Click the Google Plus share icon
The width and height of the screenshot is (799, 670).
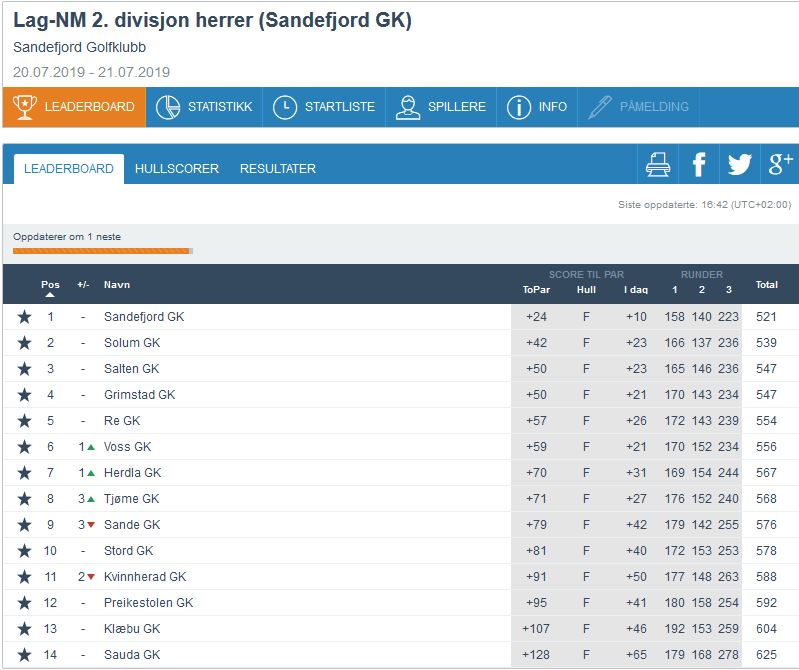pyautogui.click(x=780, y=165)
